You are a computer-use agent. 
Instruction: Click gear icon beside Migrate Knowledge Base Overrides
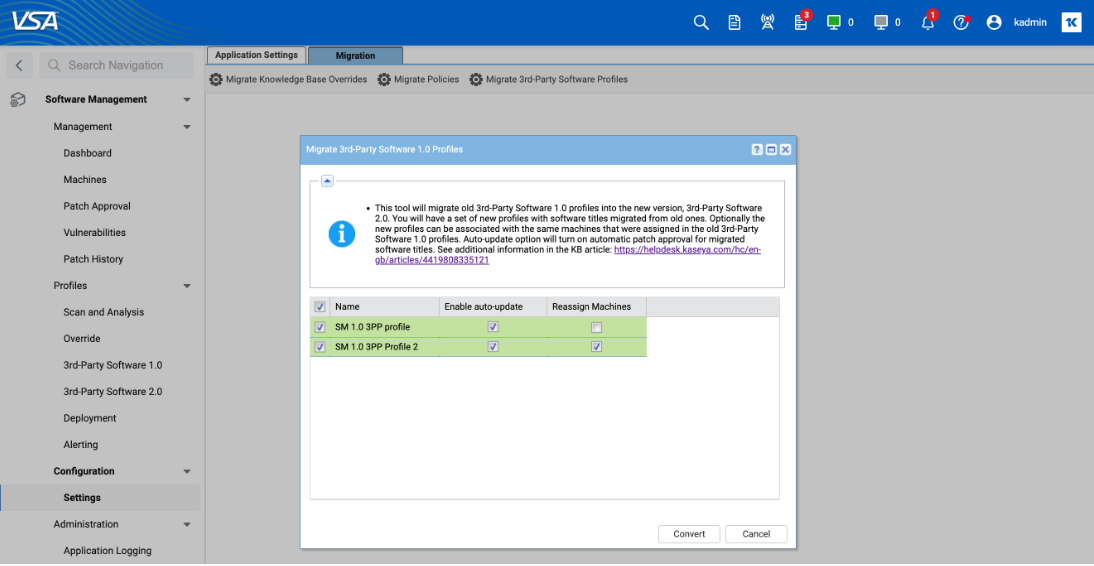(x=216, y=80)
